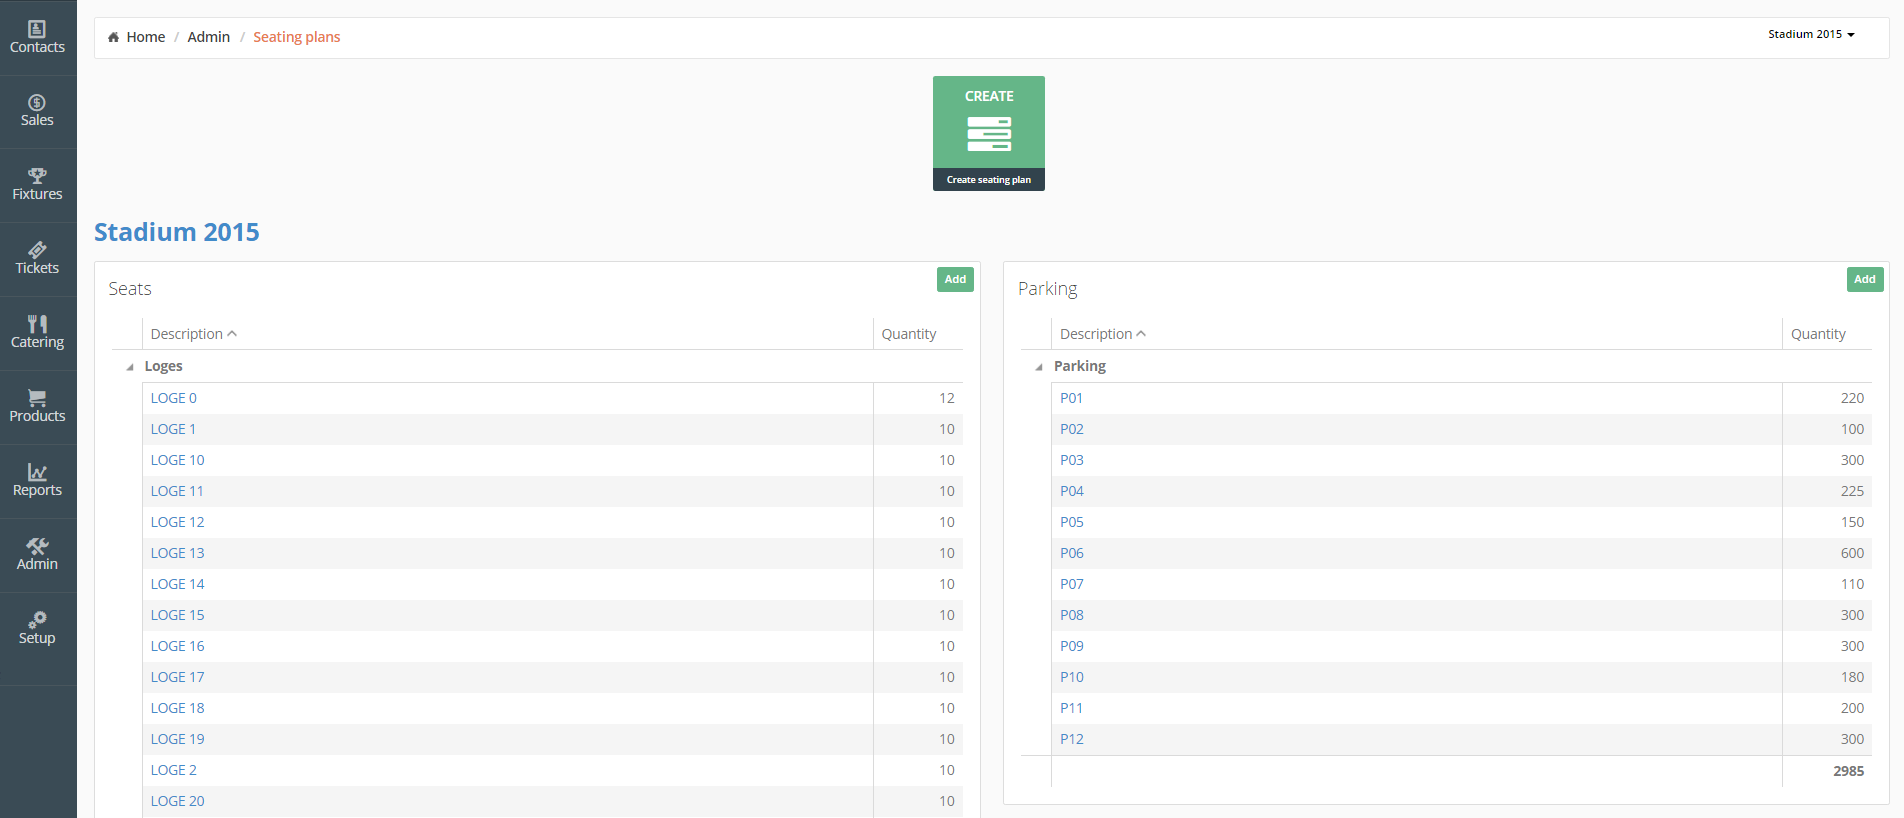Click quantity 220 in P01 row

click(1852, 398)
